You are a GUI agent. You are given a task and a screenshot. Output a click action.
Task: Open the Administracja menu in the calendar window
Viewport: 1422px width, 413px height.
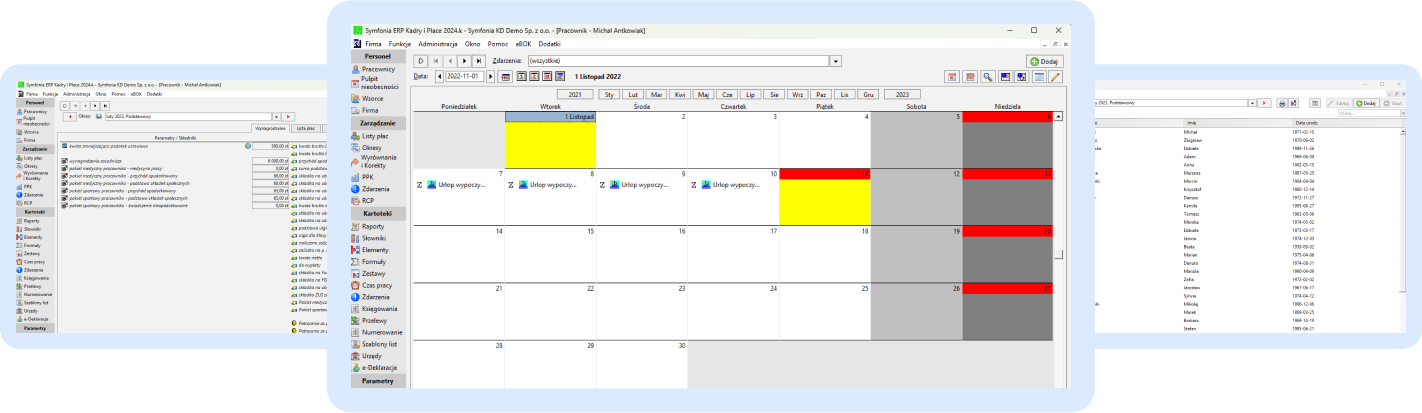[438, 45]
